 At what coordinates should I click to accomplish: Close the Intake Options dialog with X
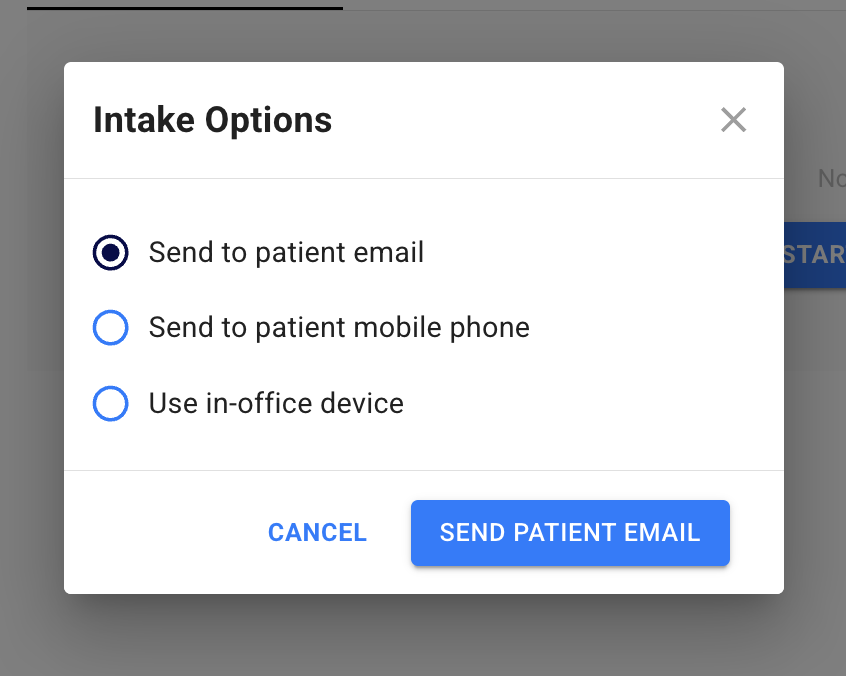(x=733, y=120)
